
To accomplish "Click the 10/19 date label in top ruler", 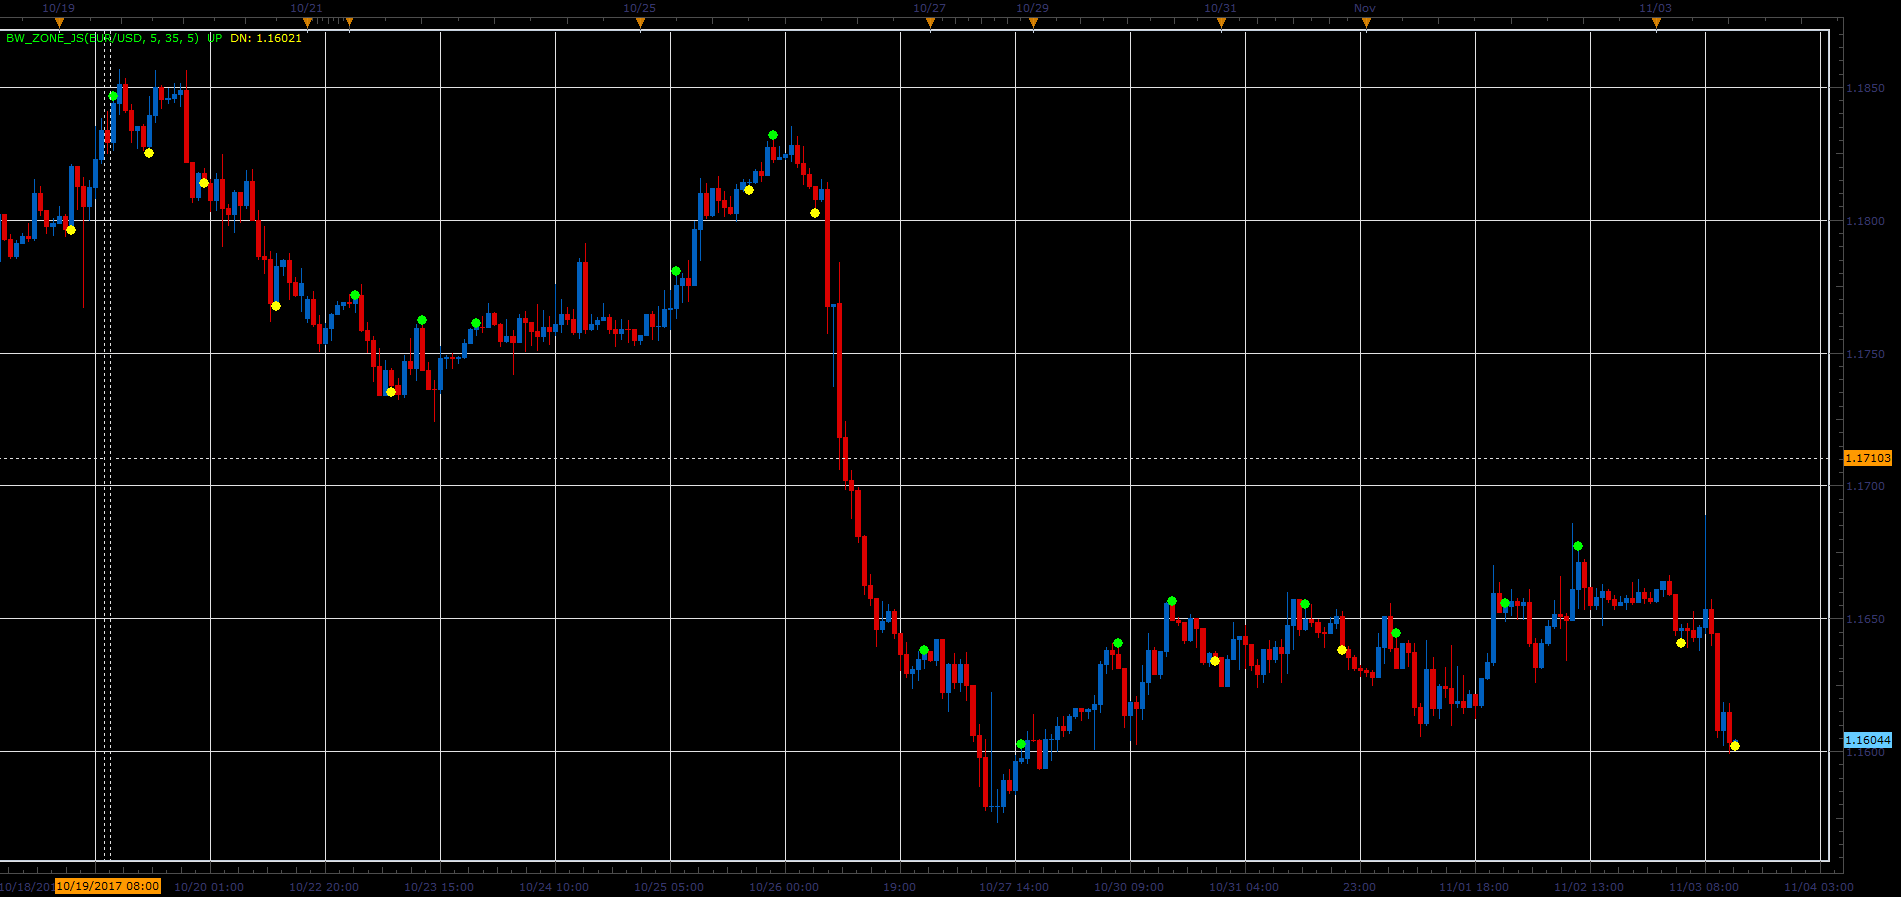I will [x=58, y=8].
